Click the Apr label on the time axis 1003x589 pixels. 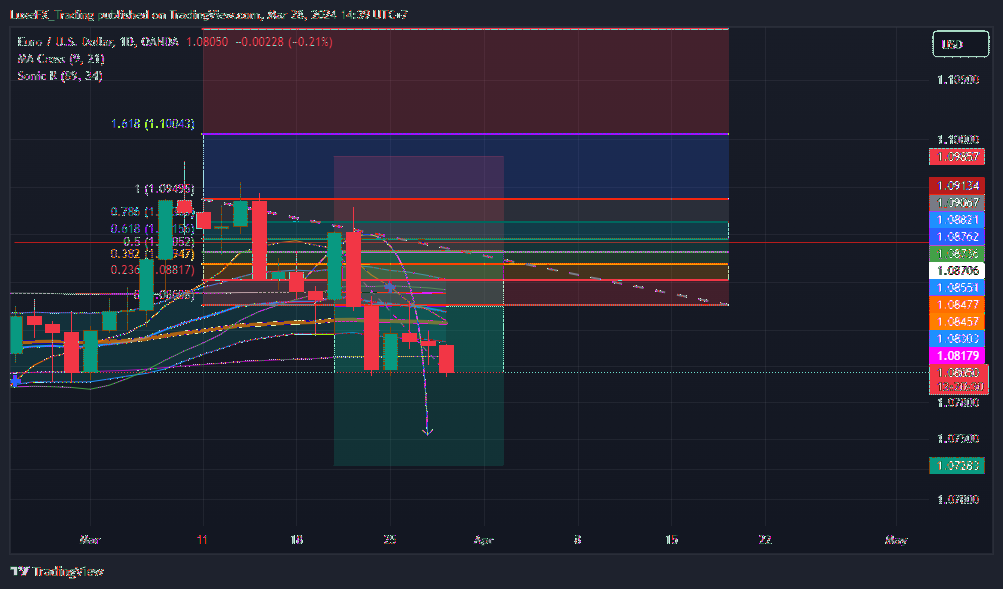[x=484, y=540]
